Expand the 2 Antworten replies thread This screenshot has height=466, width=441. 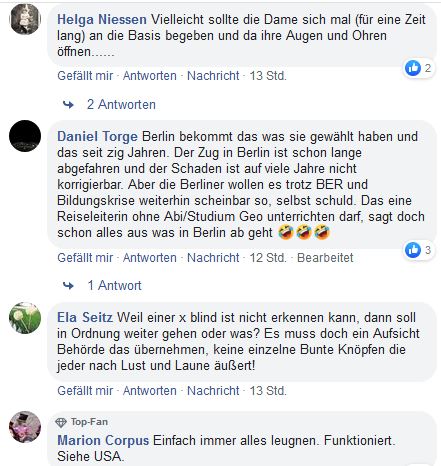[121, 104]
